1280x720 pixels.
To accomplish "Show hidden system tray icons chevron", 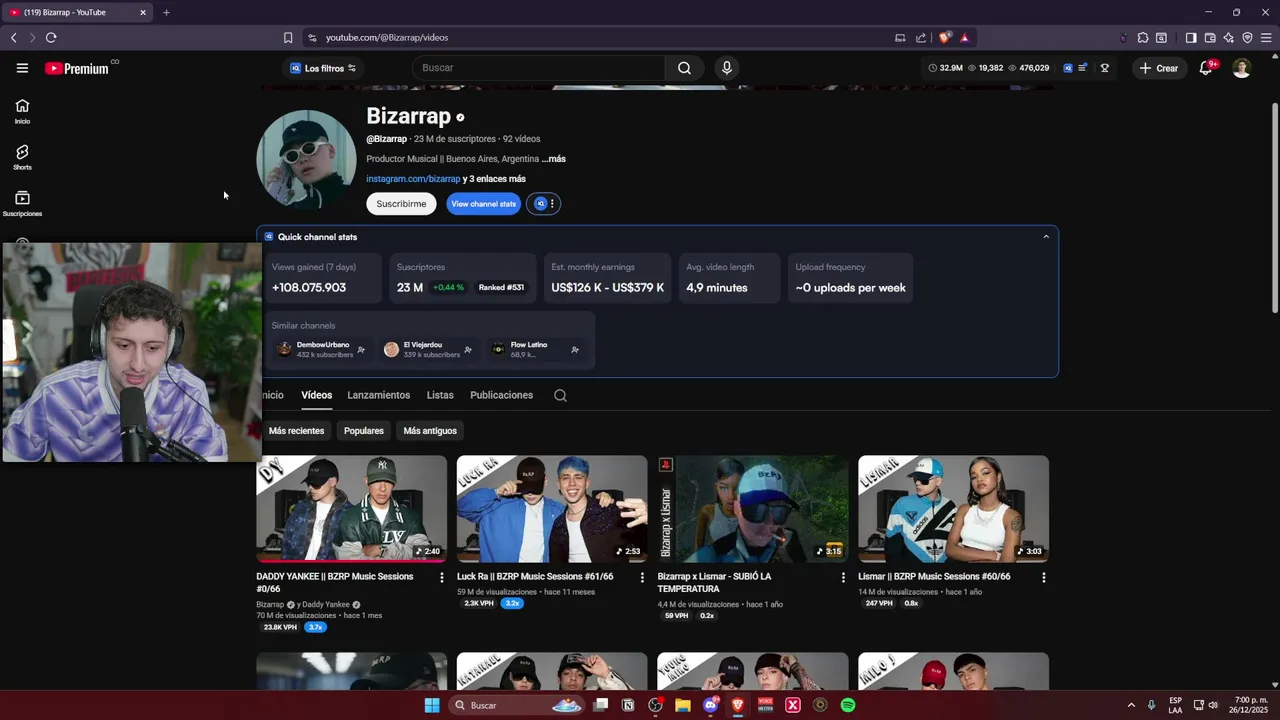I will [x=1131, y=705].
